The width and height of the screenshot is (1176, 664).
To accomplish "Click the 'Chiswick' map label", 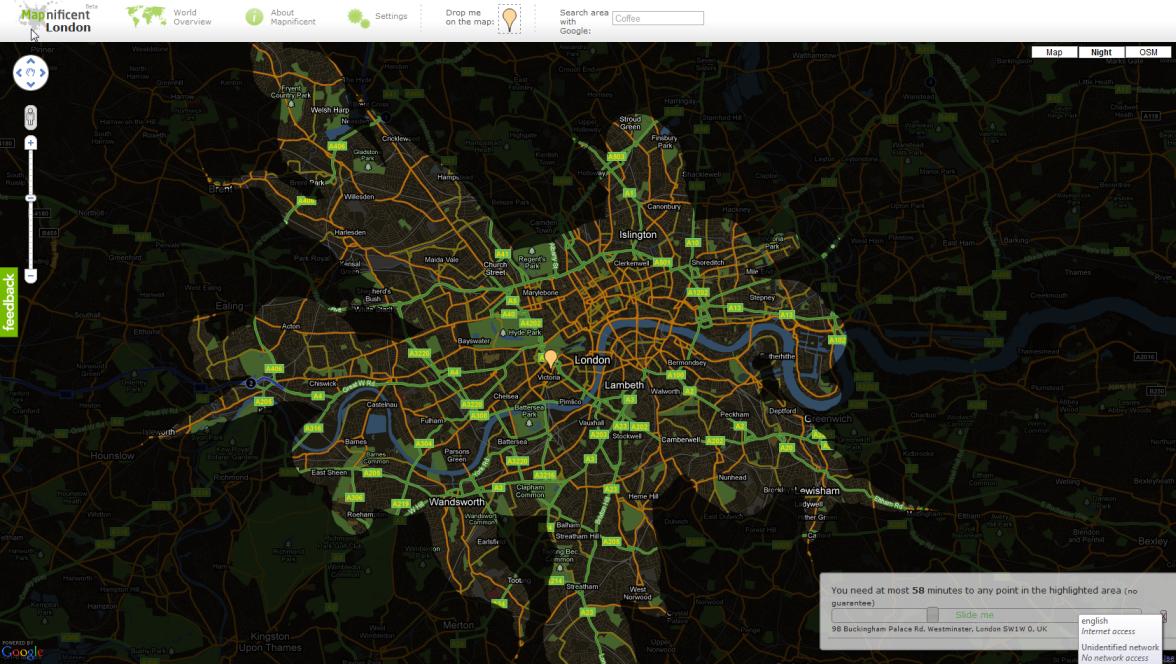I will click(322, 383).
